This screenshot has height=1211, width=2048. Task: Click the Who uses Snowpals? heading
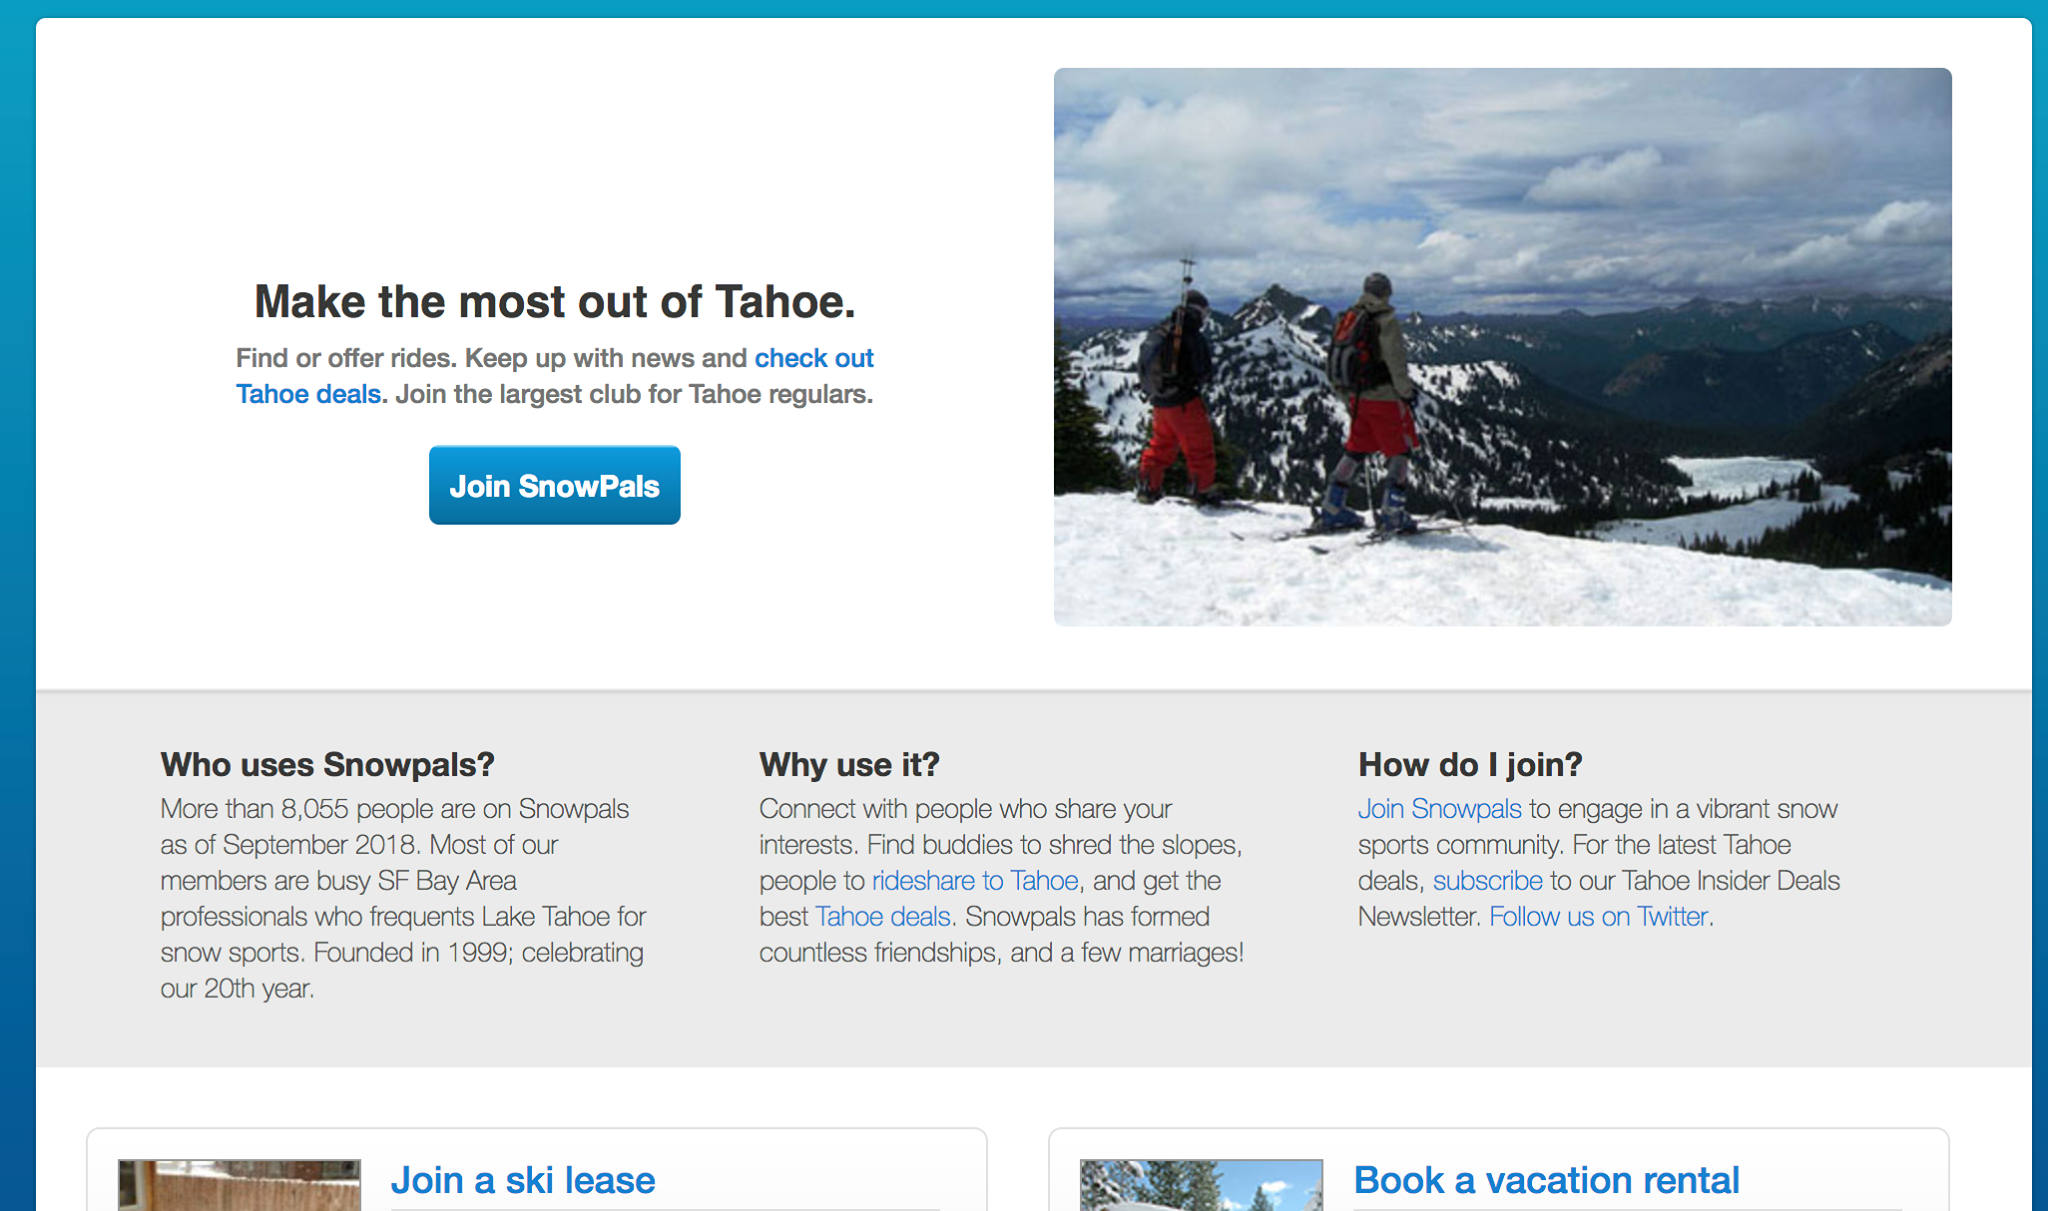[x=327, y=764]
